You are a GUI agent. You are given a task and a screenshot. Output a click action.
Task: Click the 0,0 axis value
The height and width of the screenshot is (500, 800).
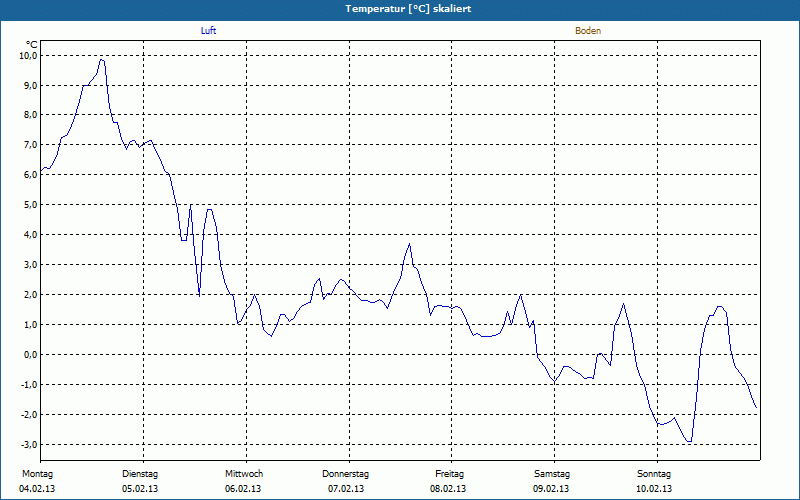click(31, 355)
